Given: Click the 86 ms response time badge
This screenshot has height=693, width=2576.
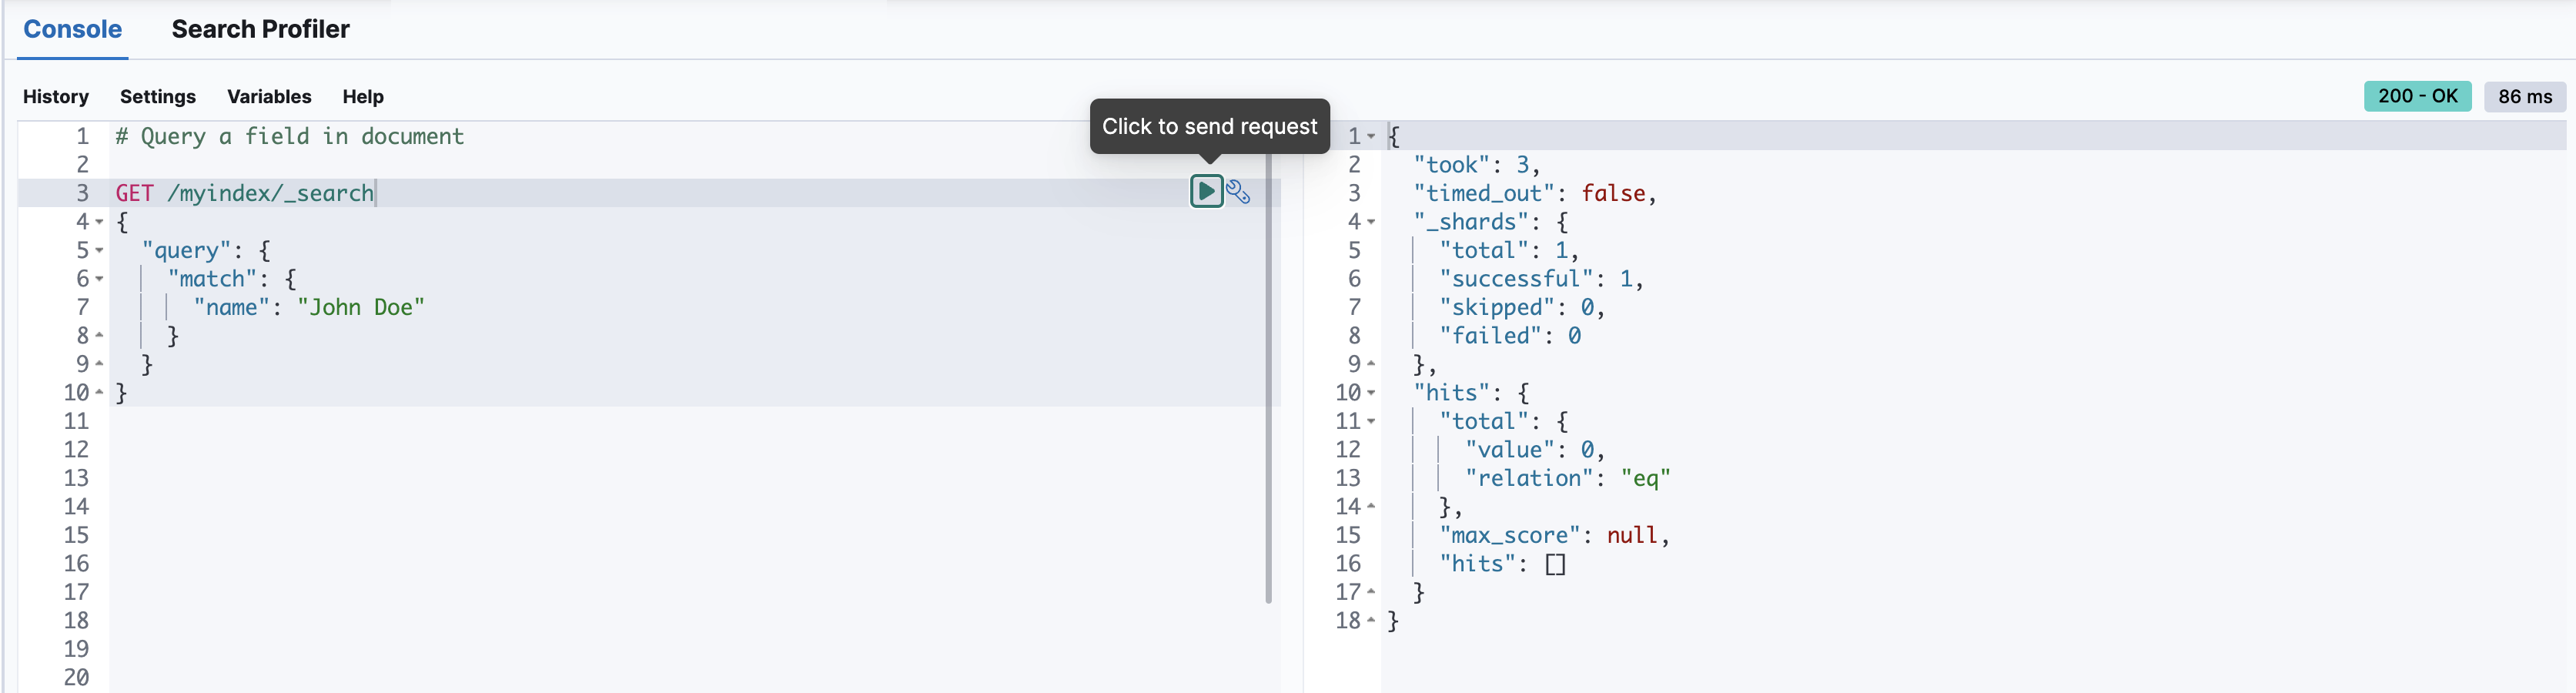Looking at the screenshot, I should (2525, 97).
